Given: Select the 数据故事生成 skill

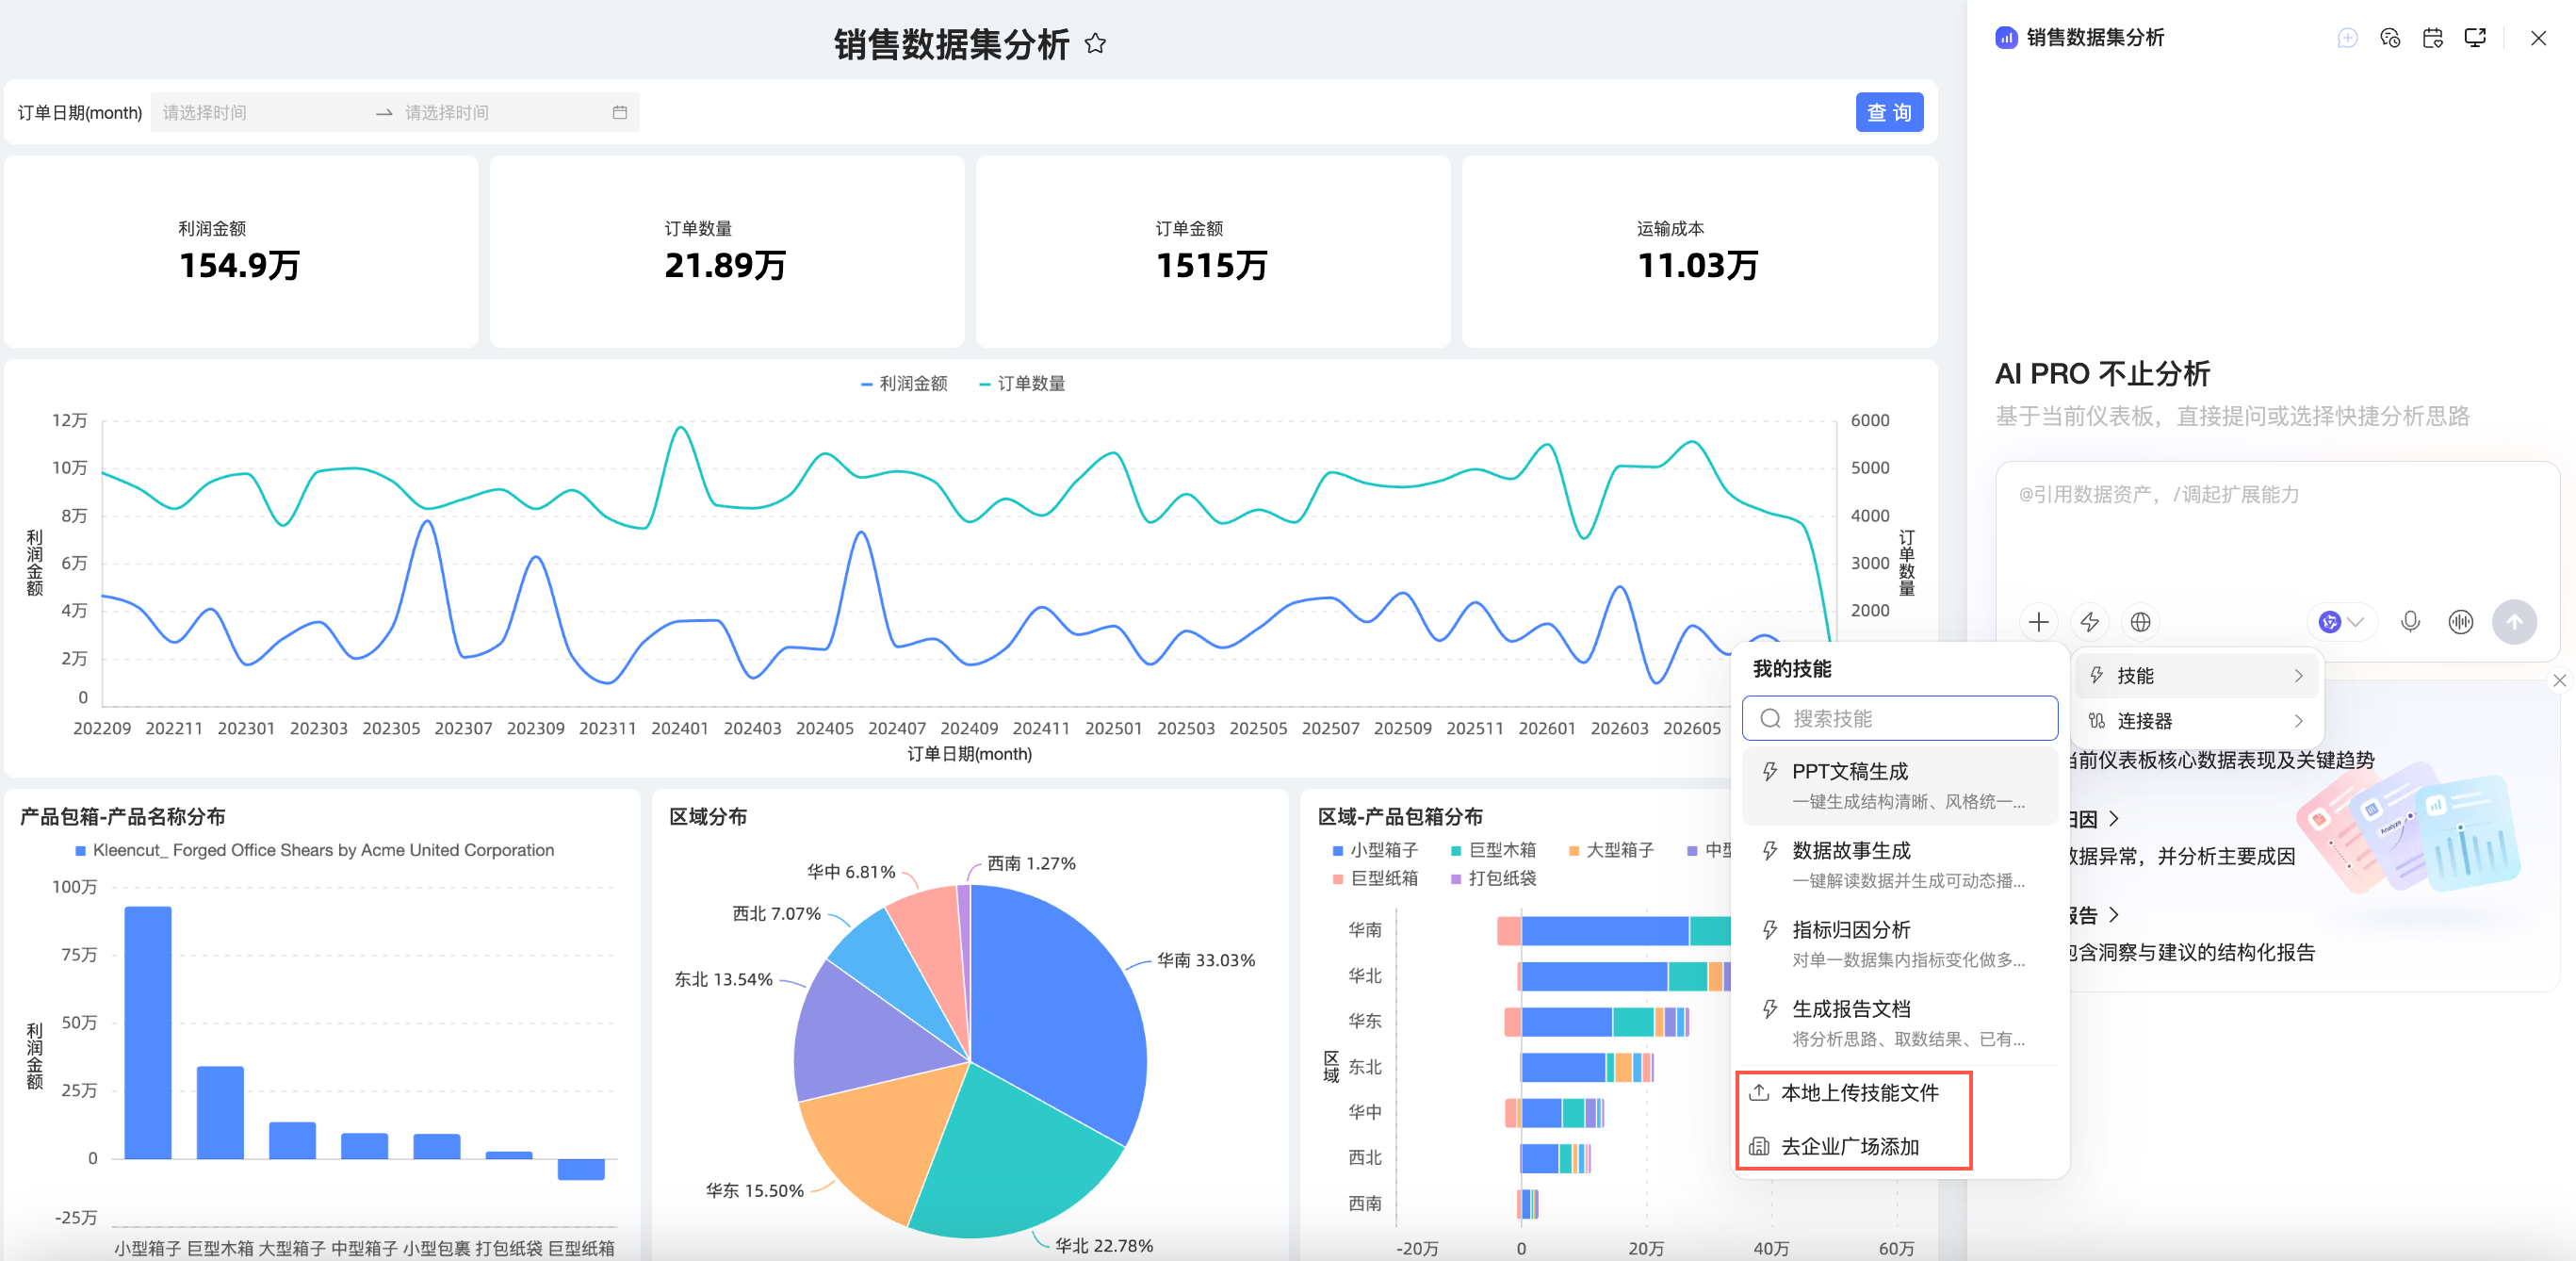Looking at the screenshot, I should coord(1899,865).
